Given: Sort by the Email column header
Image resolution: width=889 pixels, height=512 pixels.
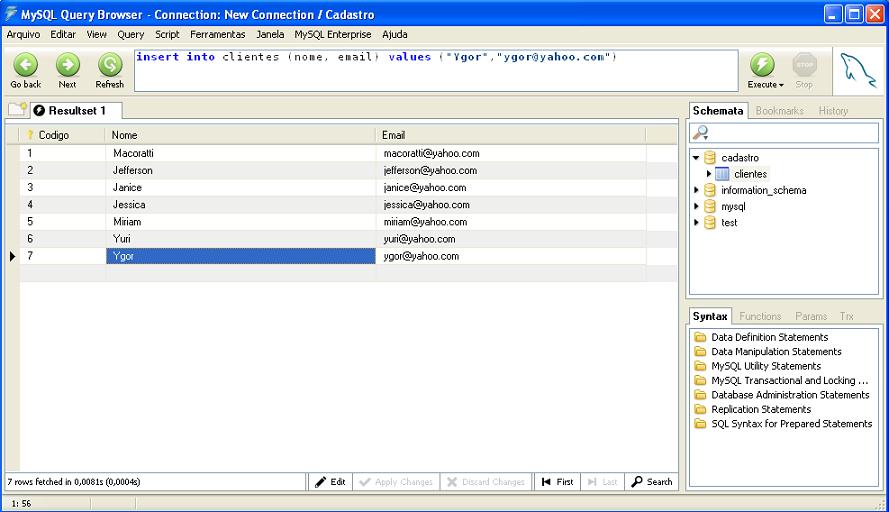Looking at the screenshot, I should pos(510,135).
